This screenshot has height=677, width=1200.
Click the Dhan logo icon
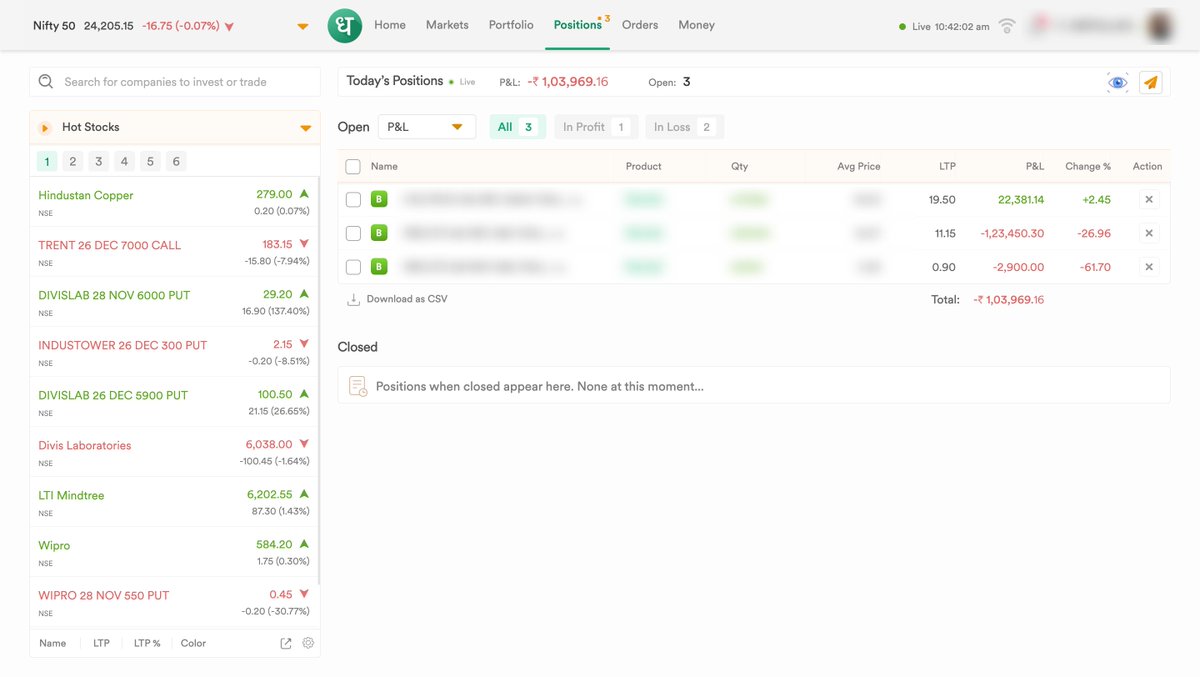[x=344, y=25]
